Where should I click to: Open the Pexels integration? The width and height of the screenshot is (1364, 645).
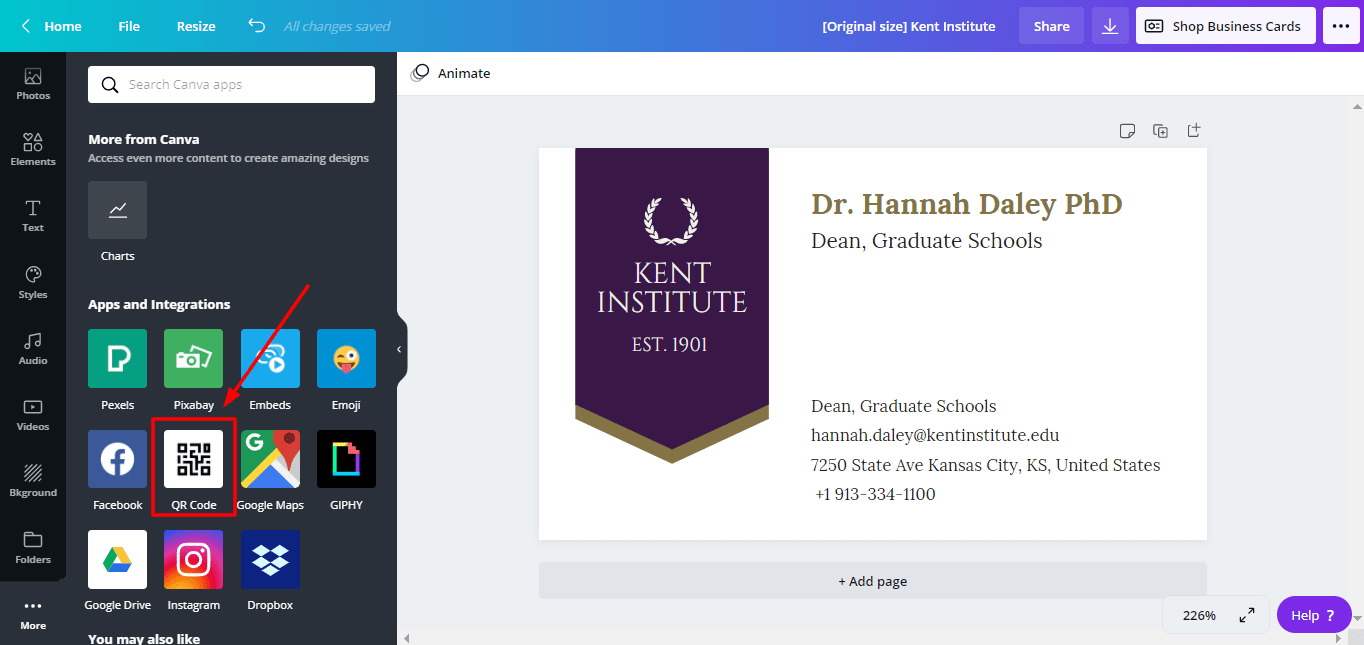pos(117,359)
